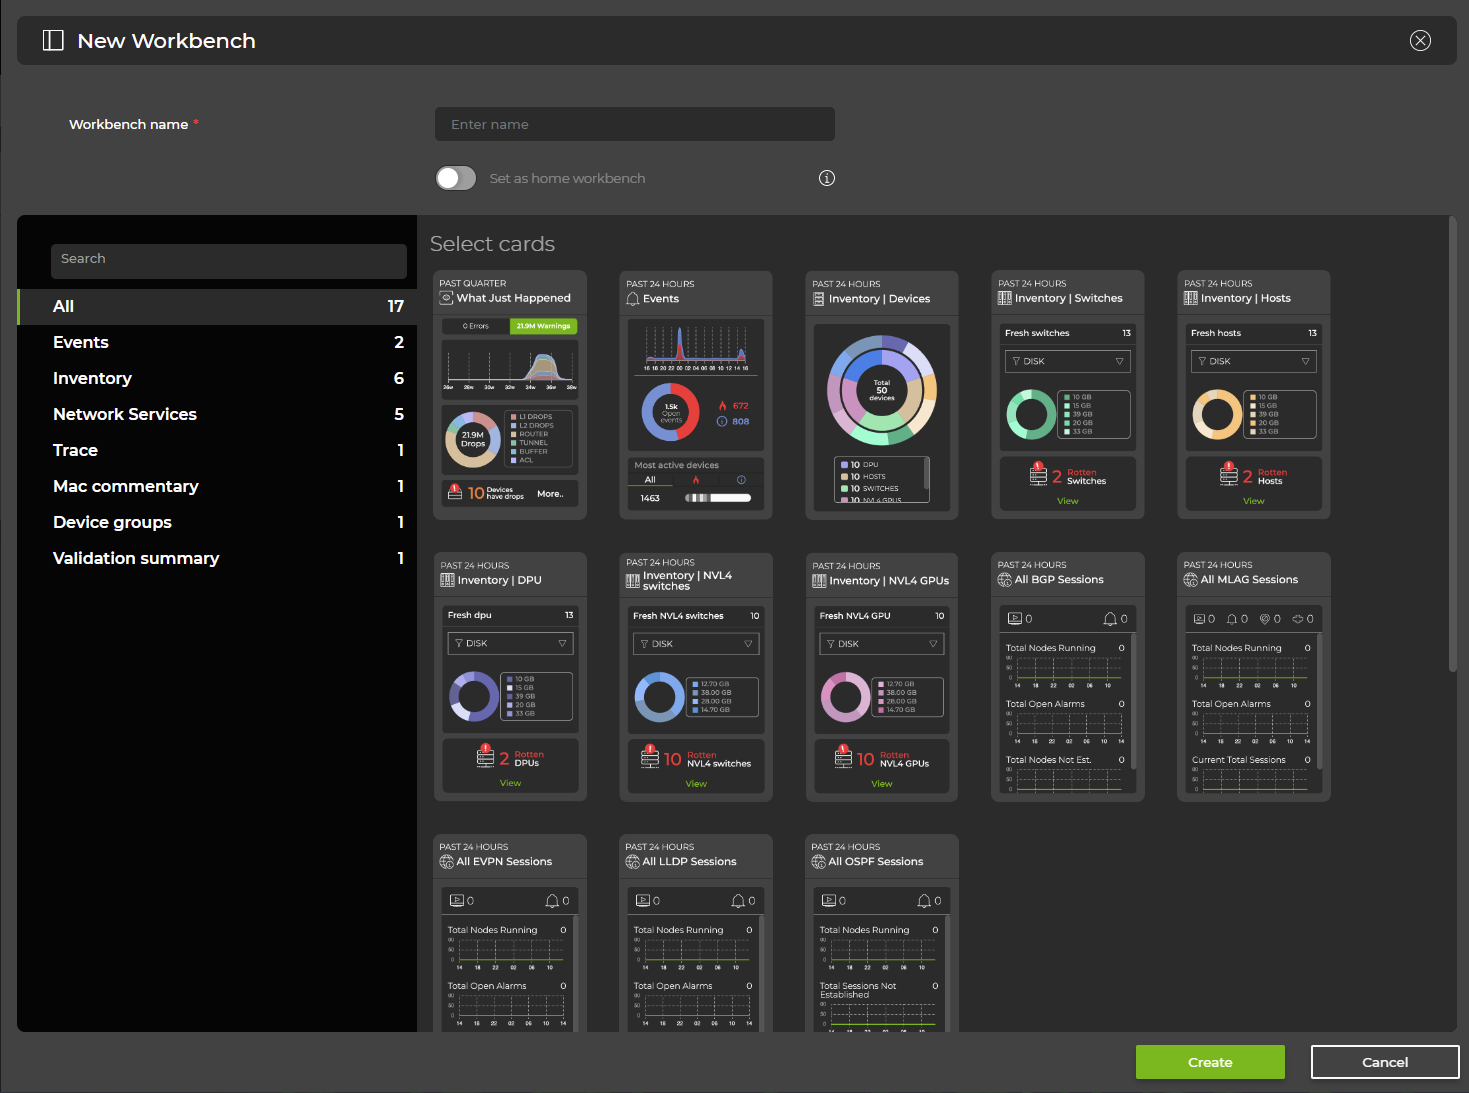1469x1093 pixels.
Task: Click the Create button
Action: click(1209, 1062)
